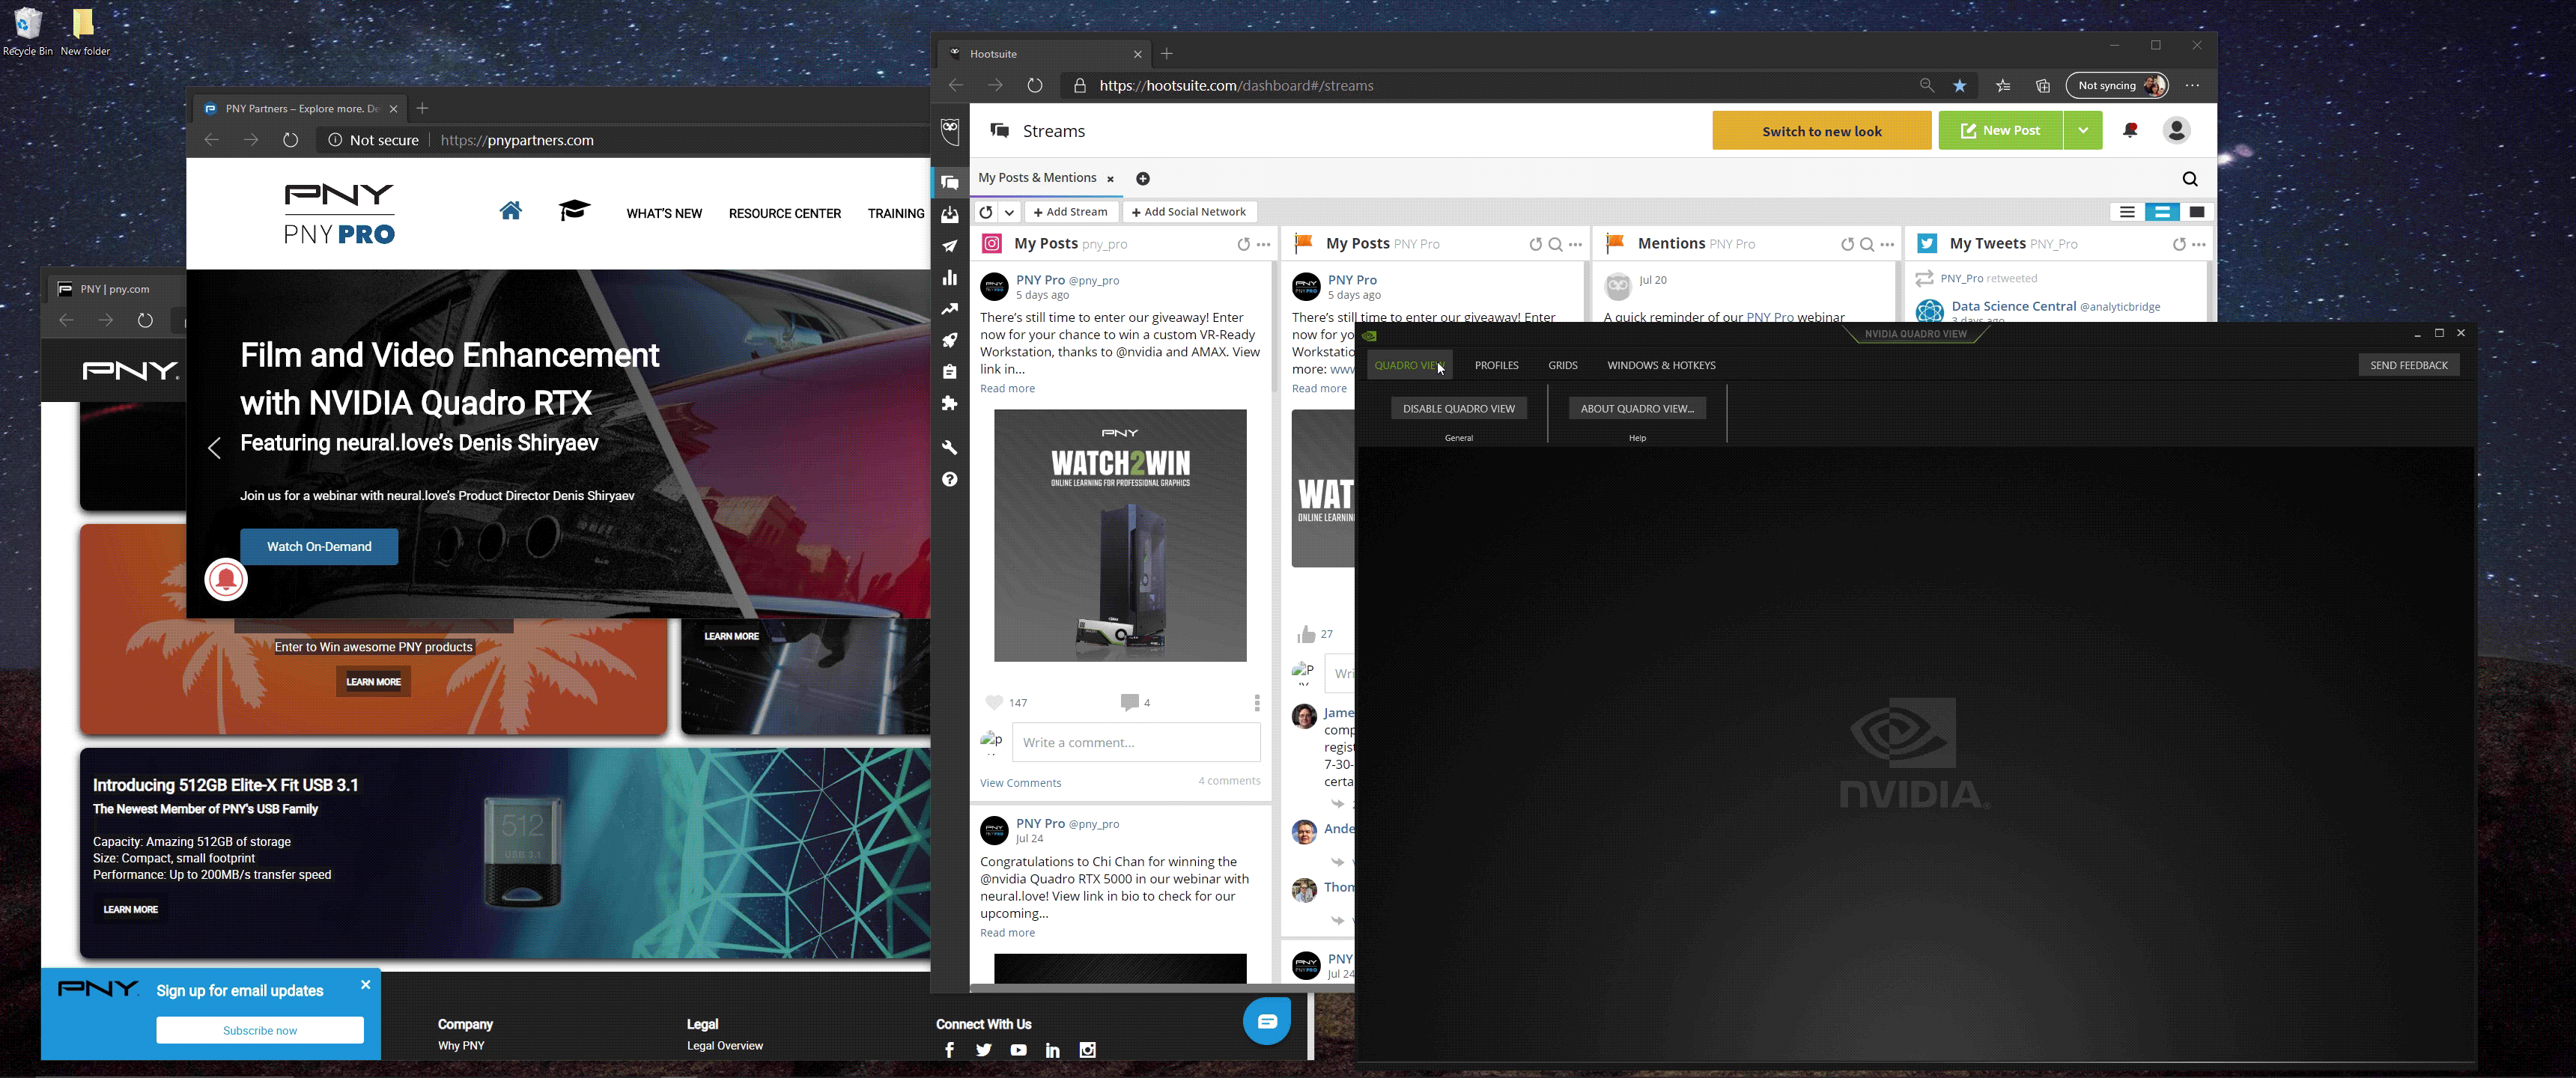The width and height of the screenshot is (2576, 1078).
Task: Switch to standard stream view
Action: coord(2162,212)
